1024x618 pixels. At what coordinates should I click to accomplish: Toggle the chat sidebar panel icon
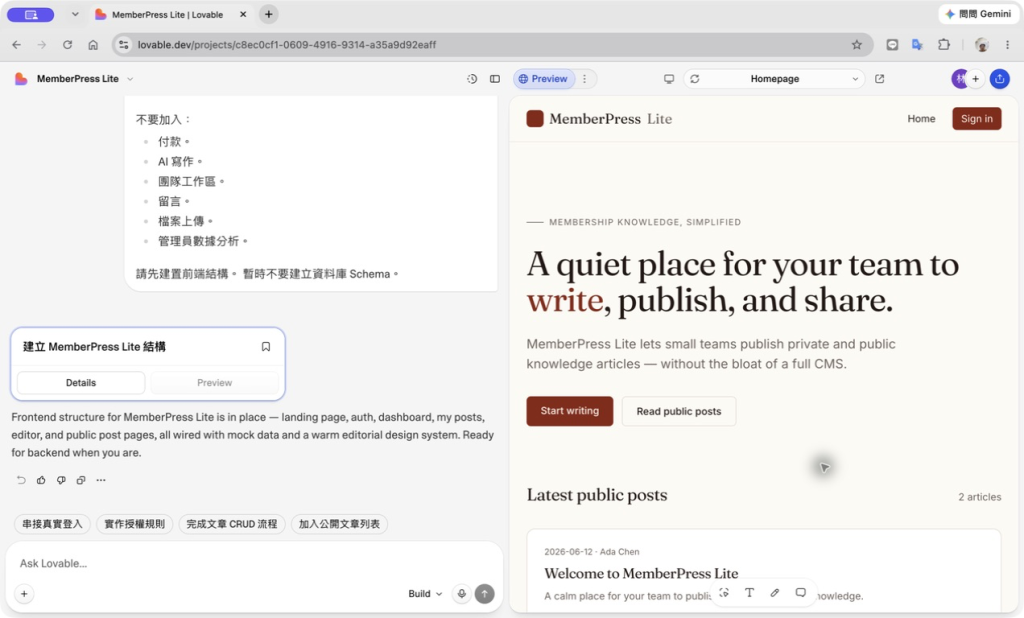point(494,79)
